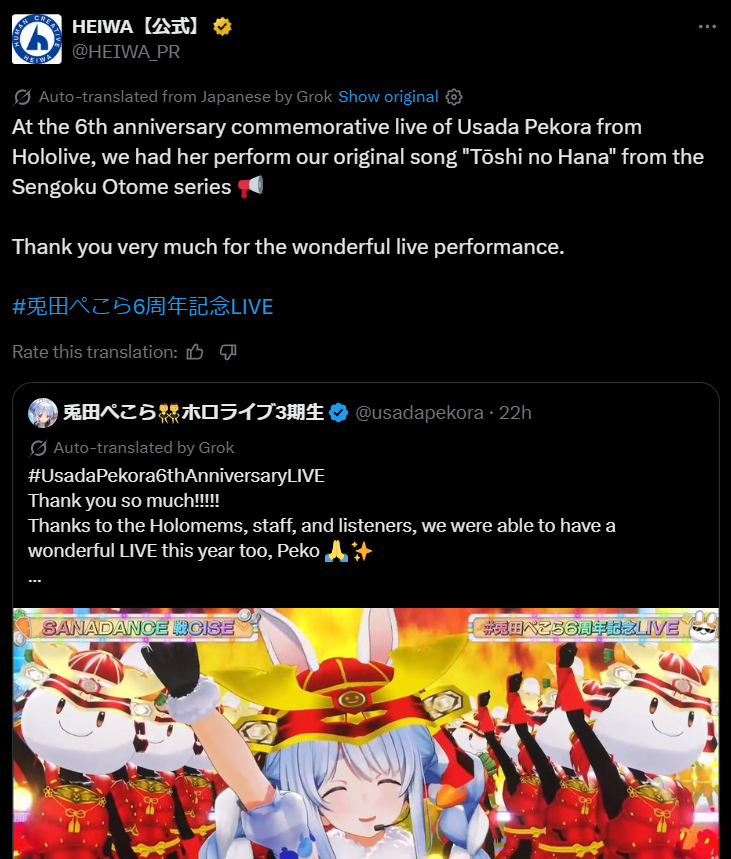Click the Grok translation icon
The image size is (731, 859).
[22, 97]
